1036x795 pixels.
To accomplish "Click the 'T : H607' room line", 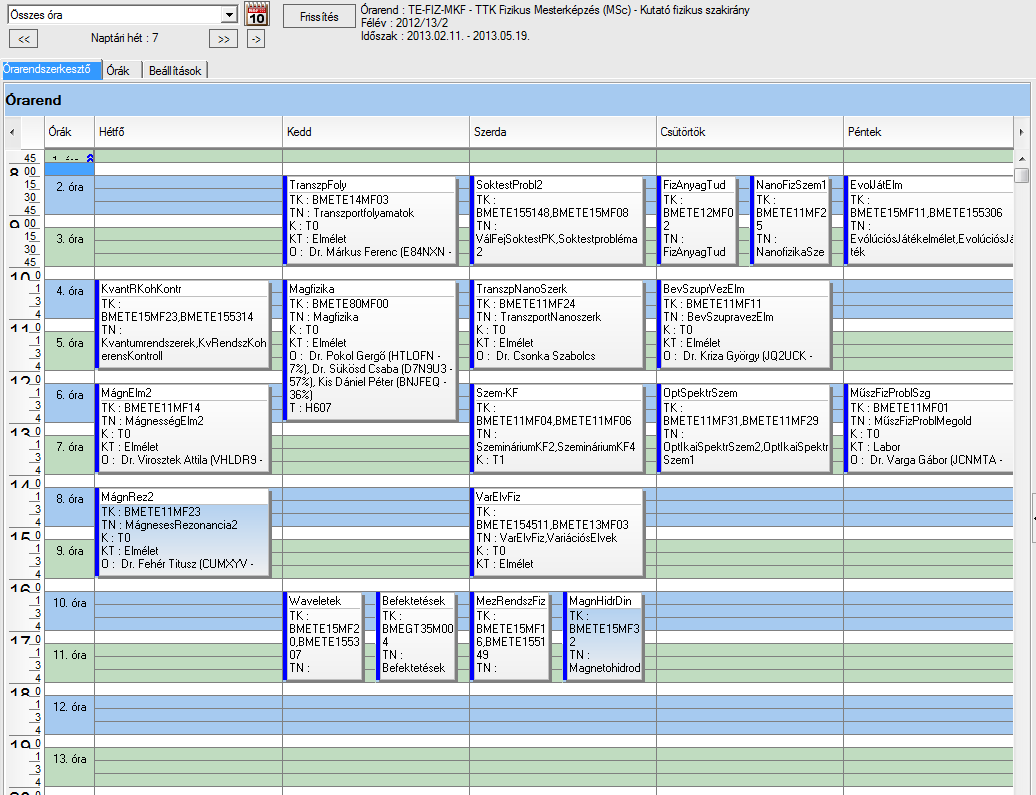I will tap(310, 408).
